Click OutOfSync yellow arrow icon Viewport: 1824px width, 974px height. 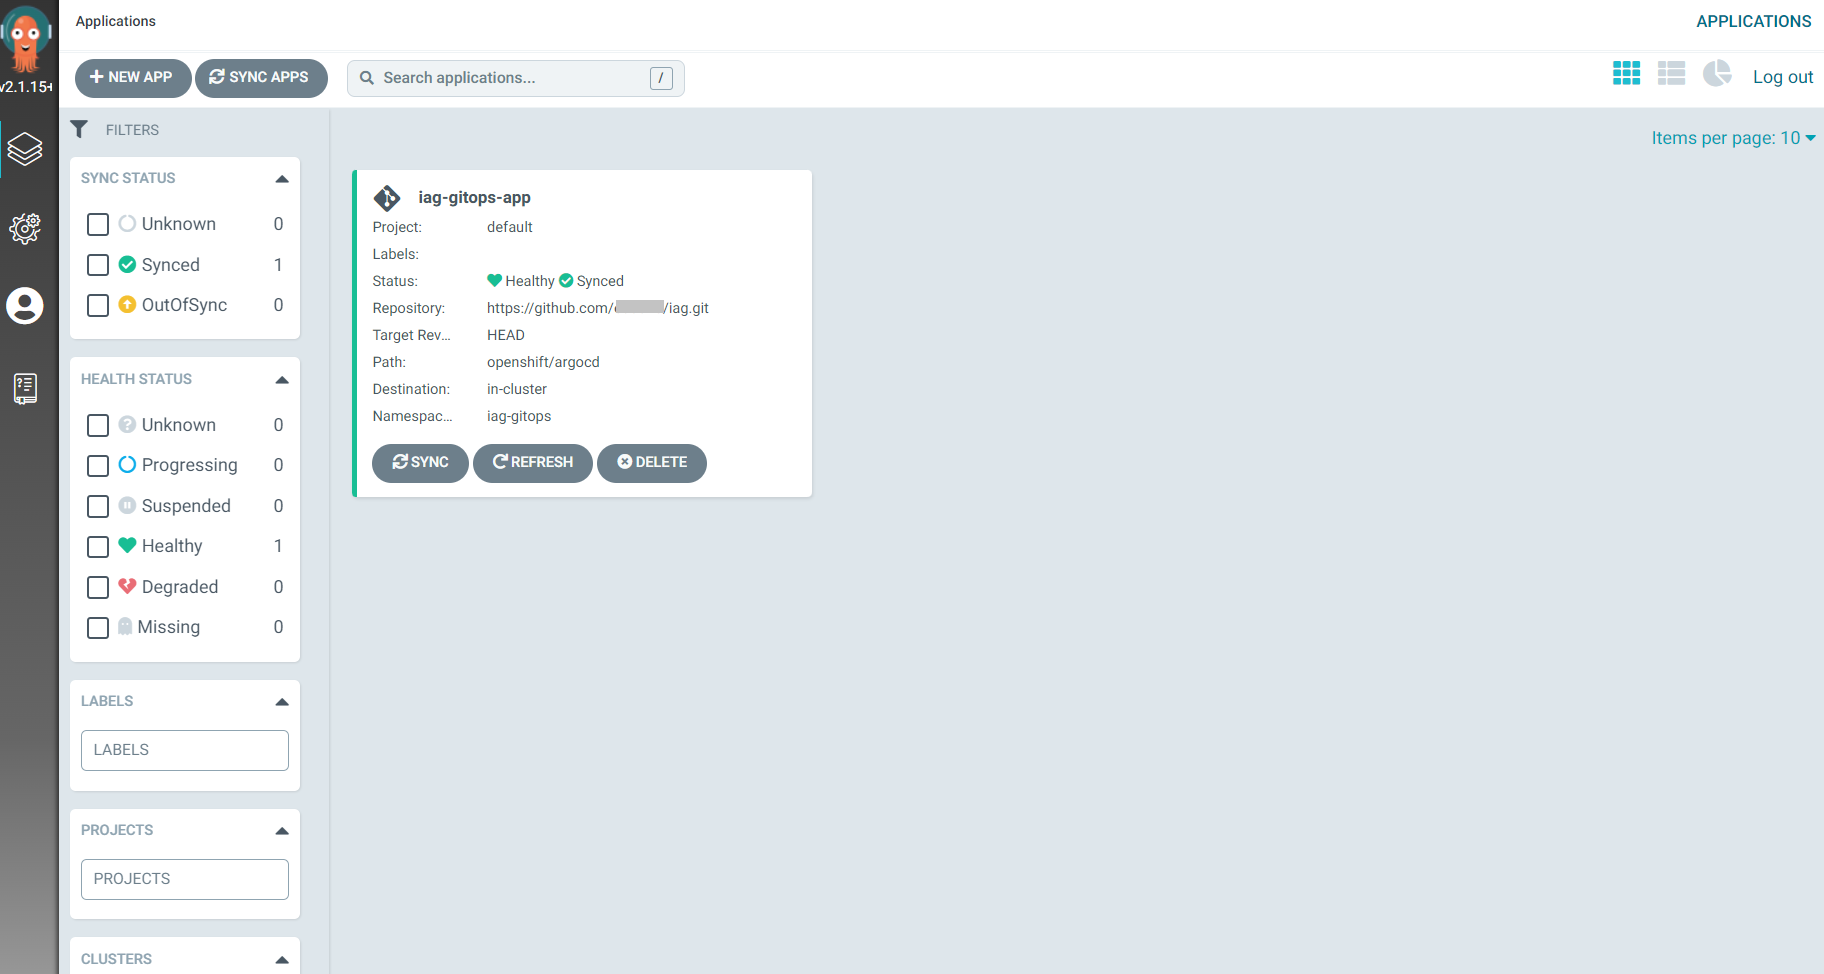(127, 304)
